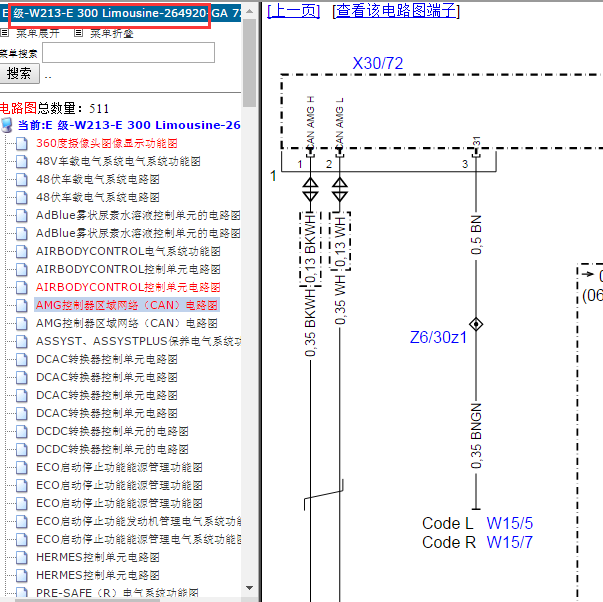Click the left panel vertical scrollbar thumb
Viewport: 603px width, 602px height.
[x=250, y=63]
